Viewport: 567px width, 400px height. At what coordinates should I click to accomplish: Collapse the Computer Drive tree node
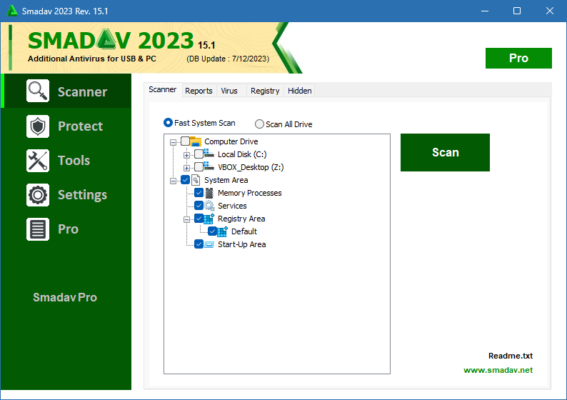(173, 142)
